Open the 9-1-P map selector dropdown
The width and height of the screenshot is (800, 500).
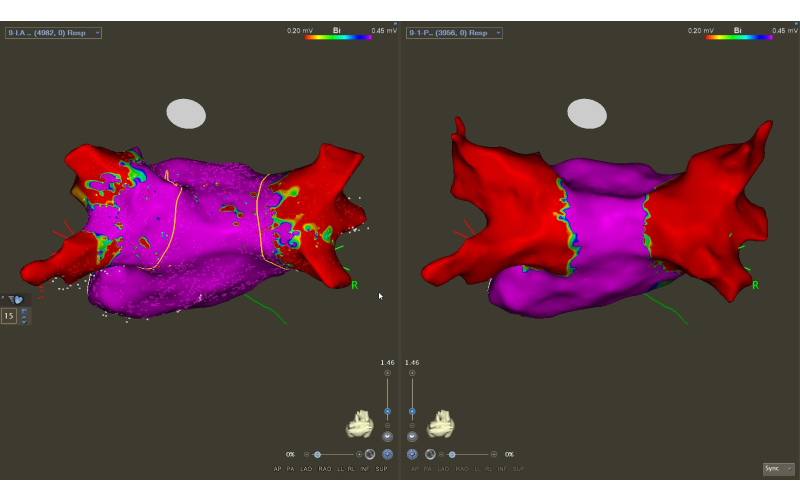click(x=454, y=33)
